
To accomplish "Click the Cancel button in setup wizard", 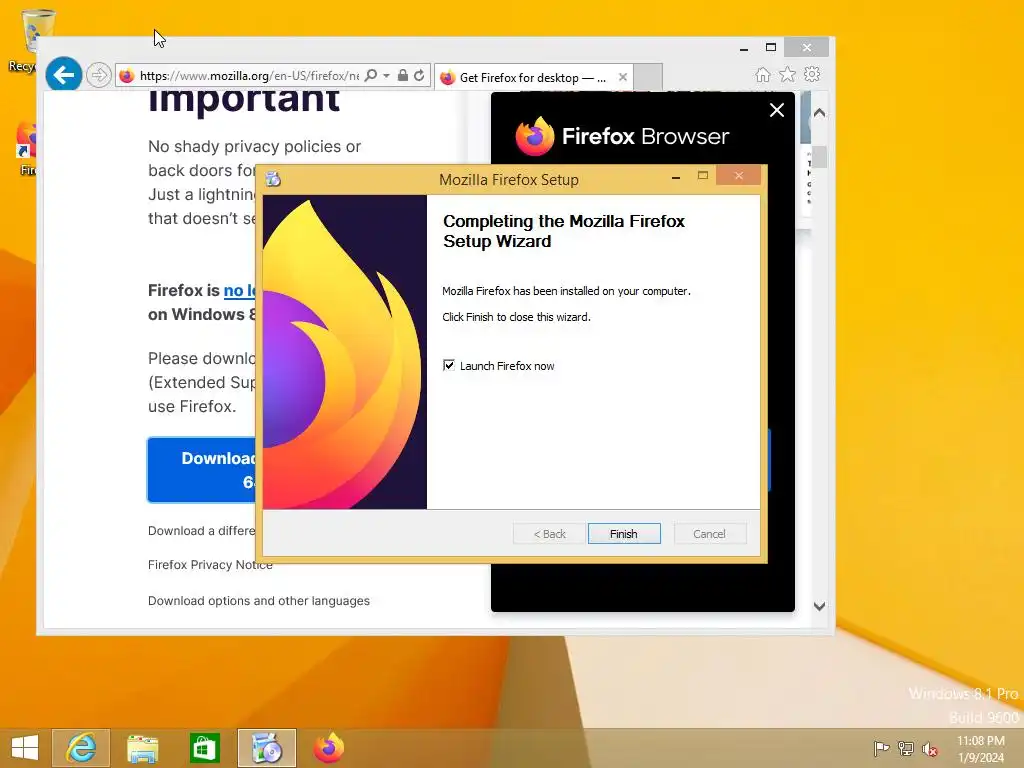I will [x=709, y=534].
